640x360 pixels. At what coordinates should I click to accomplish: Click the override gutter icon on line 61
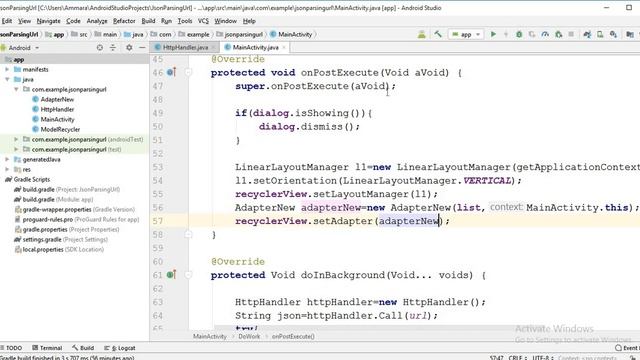pyautogui.click(x=171, y=275)
